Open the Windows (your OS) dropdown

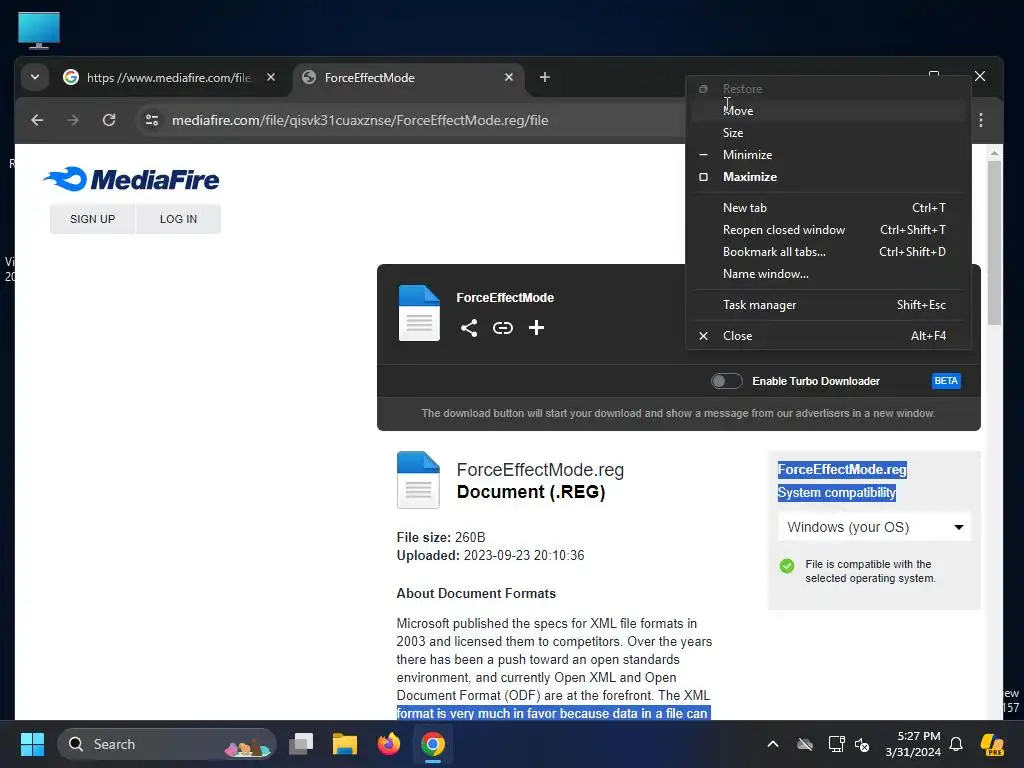click(874, 527)
